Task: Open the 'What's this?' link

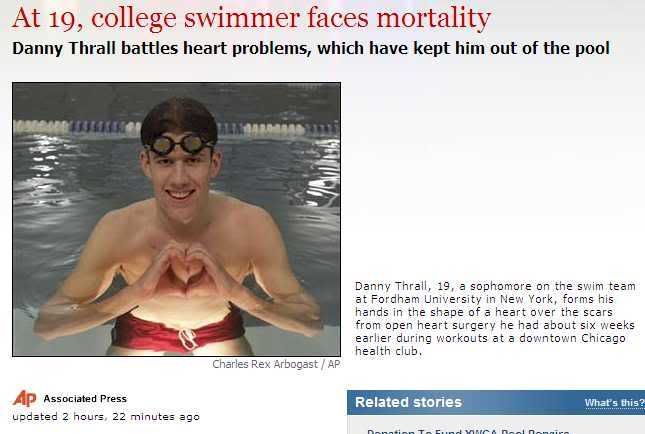Action: (613, 403)
